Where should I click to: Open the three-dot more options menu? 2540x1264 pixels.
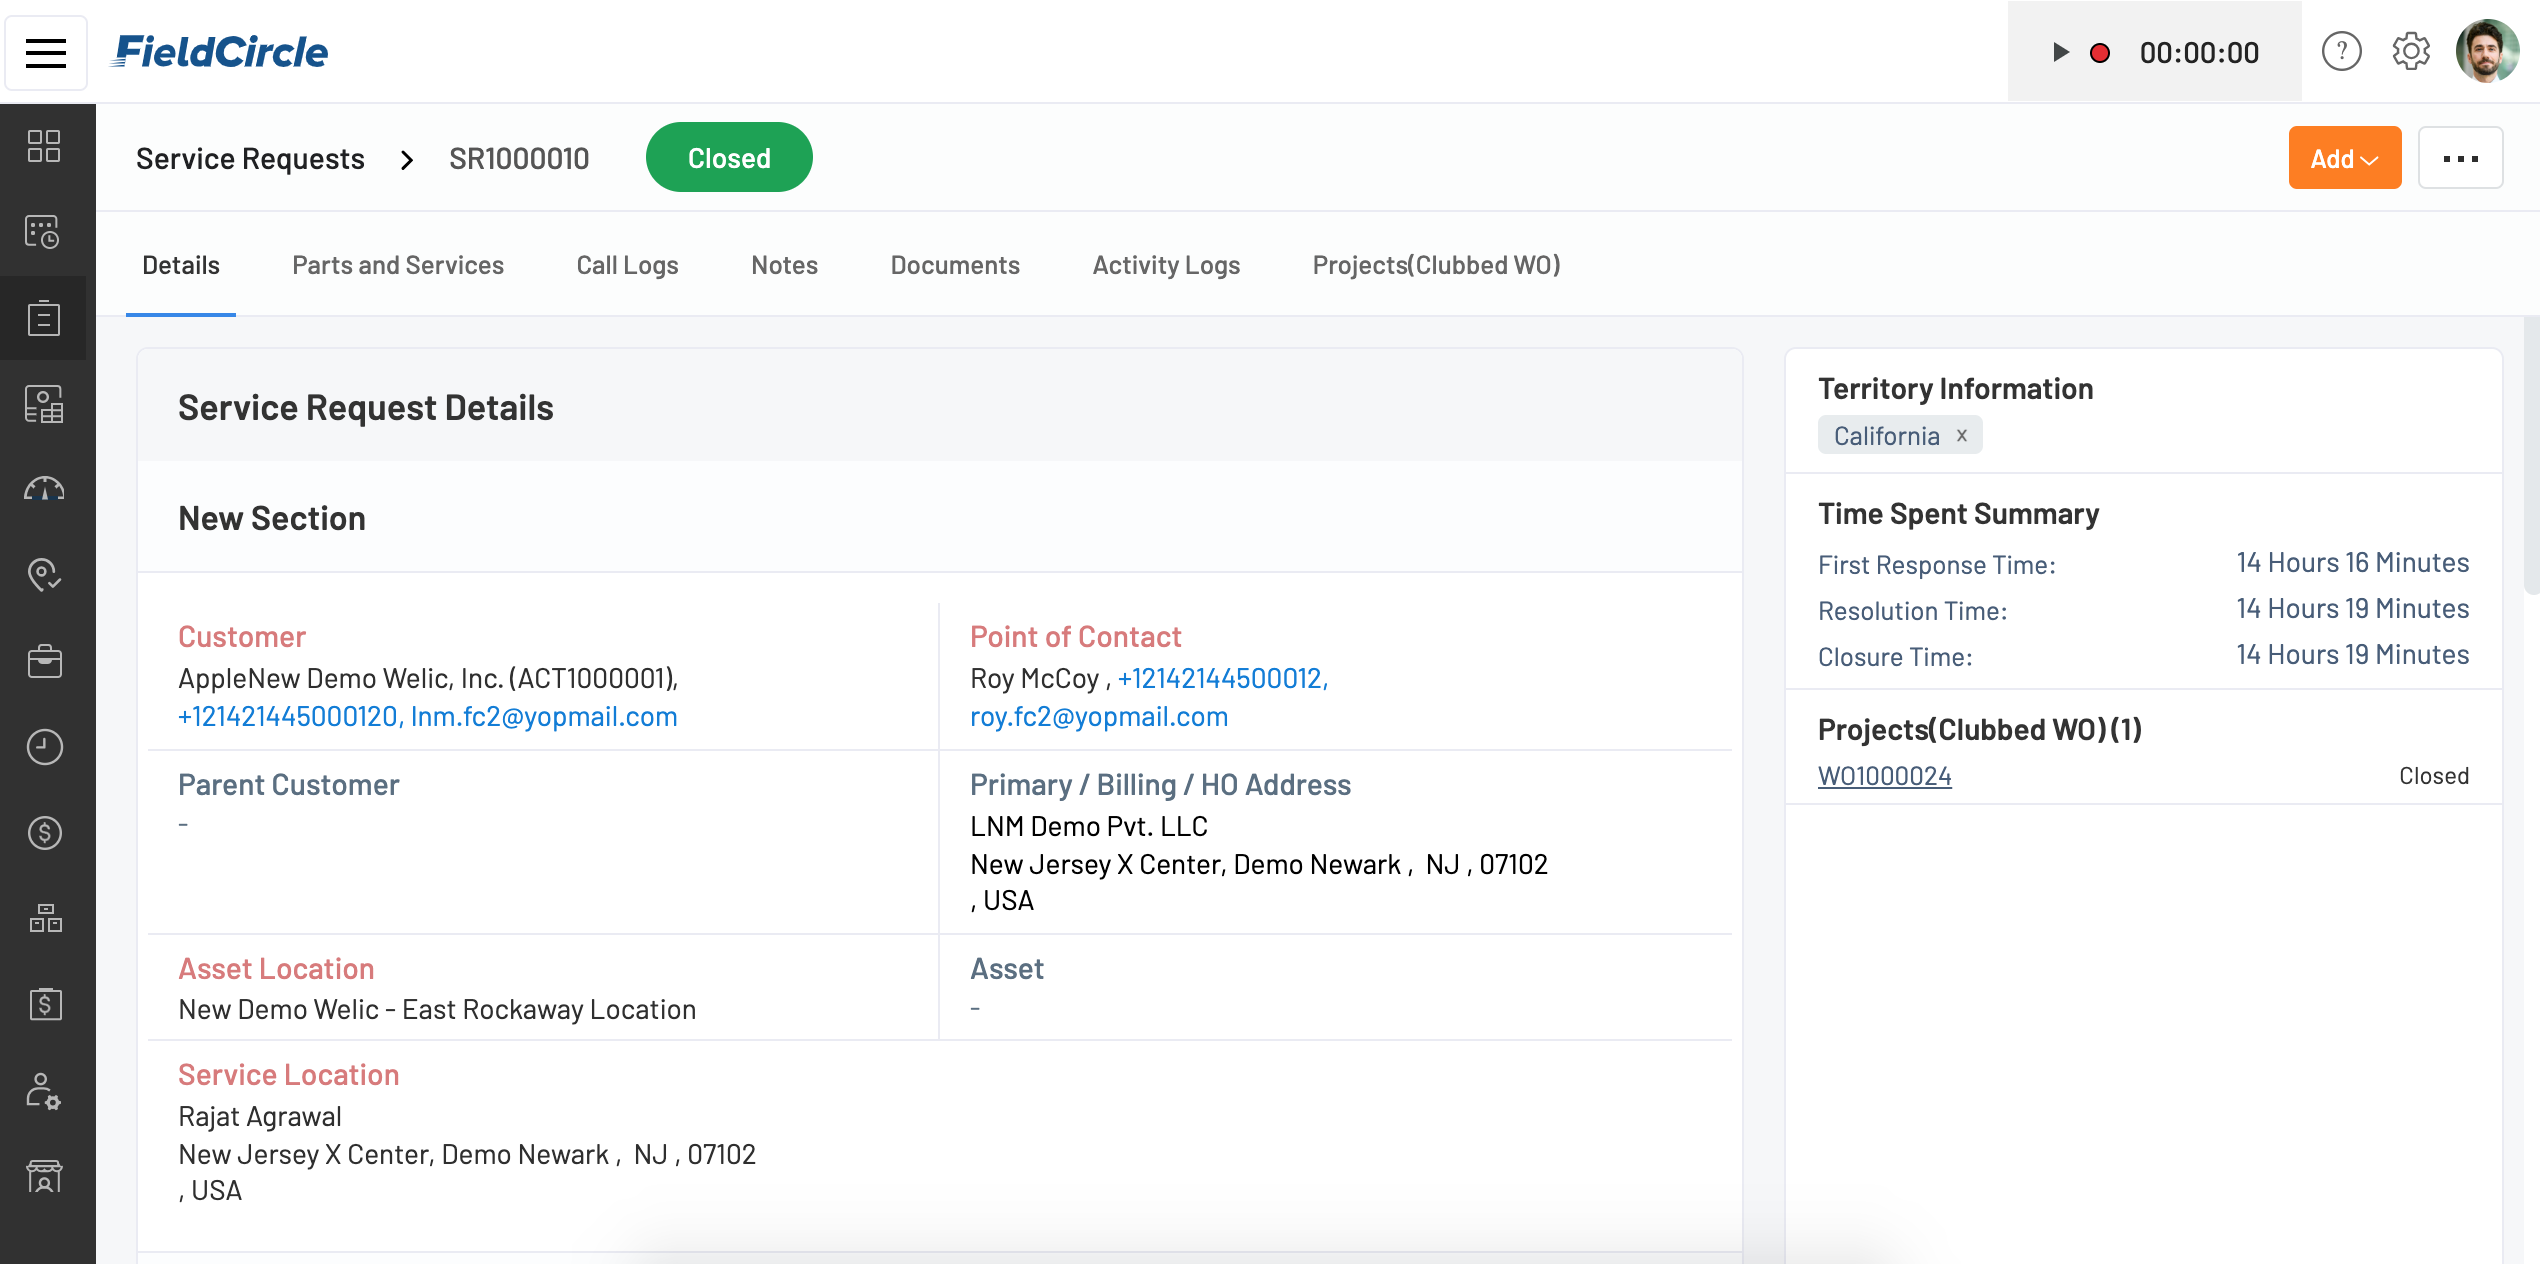coord(2460,158)
